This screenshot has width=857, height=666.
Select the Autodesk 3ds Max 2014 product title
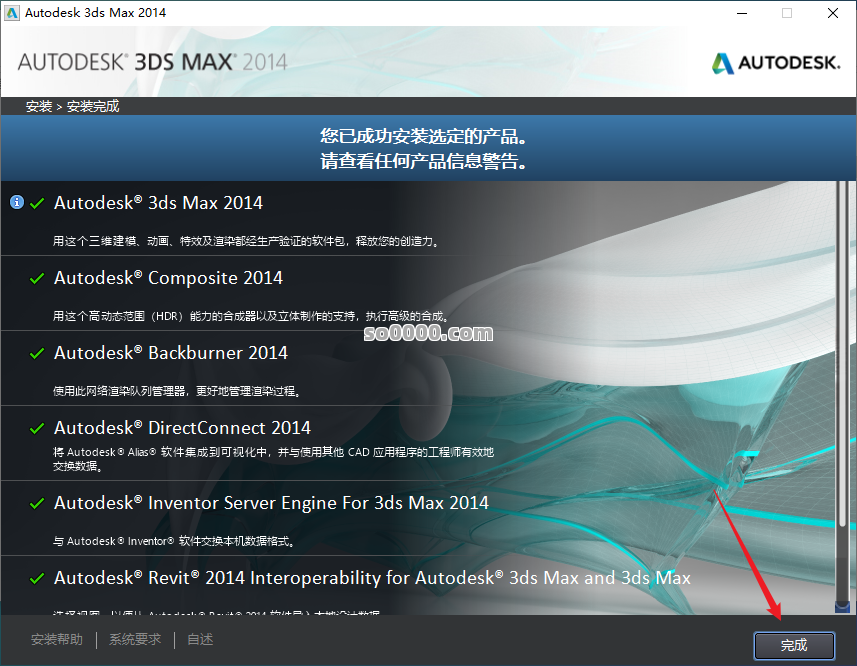pos(158,203)
